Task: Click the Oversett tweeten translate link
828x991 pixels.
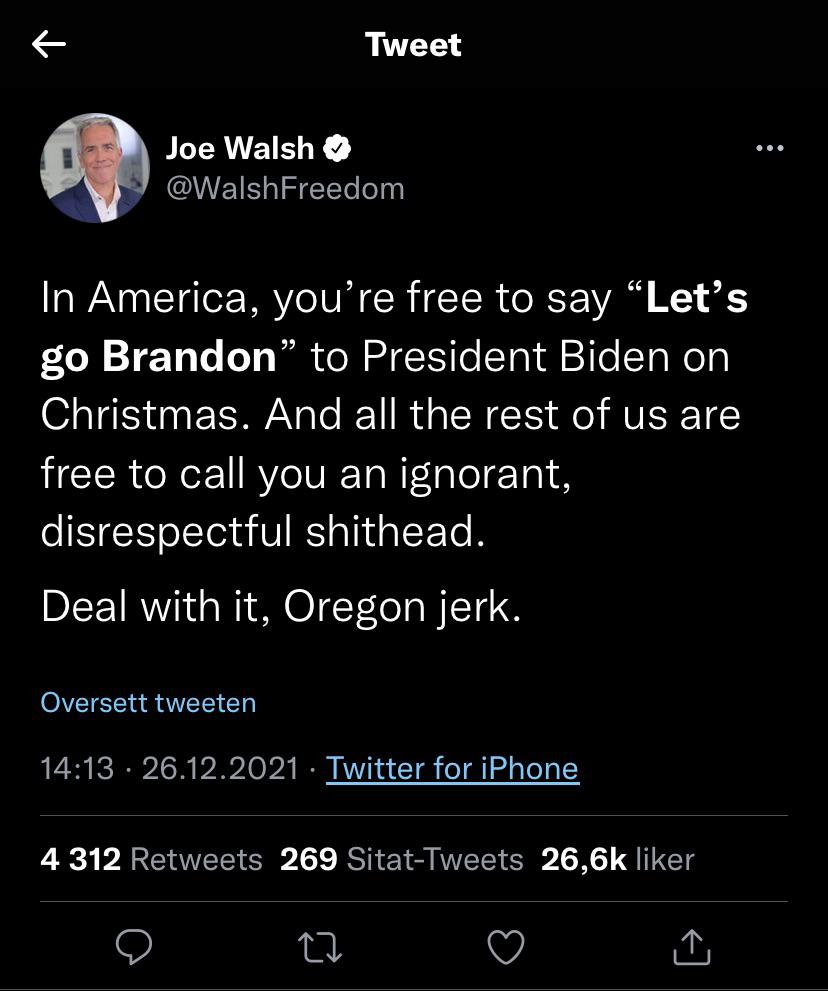Action: (x=148, y=702)
